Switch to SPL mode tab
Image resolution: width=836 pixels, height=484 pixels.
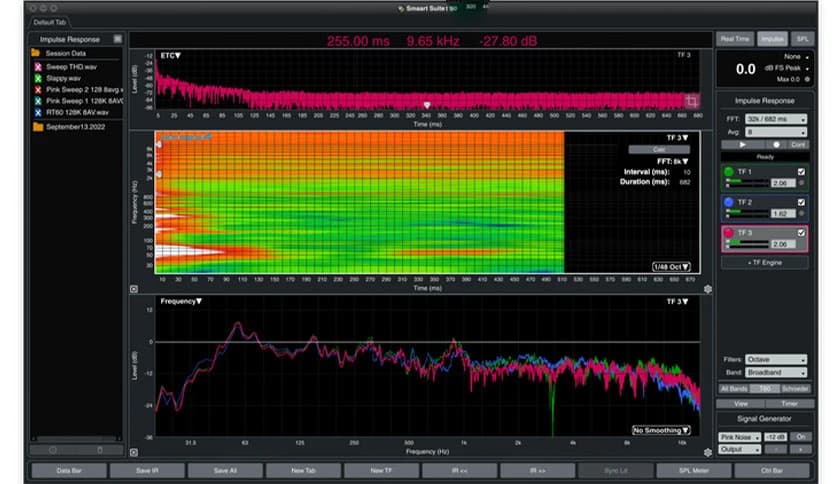pyautogui.click(x=802, y=39)
